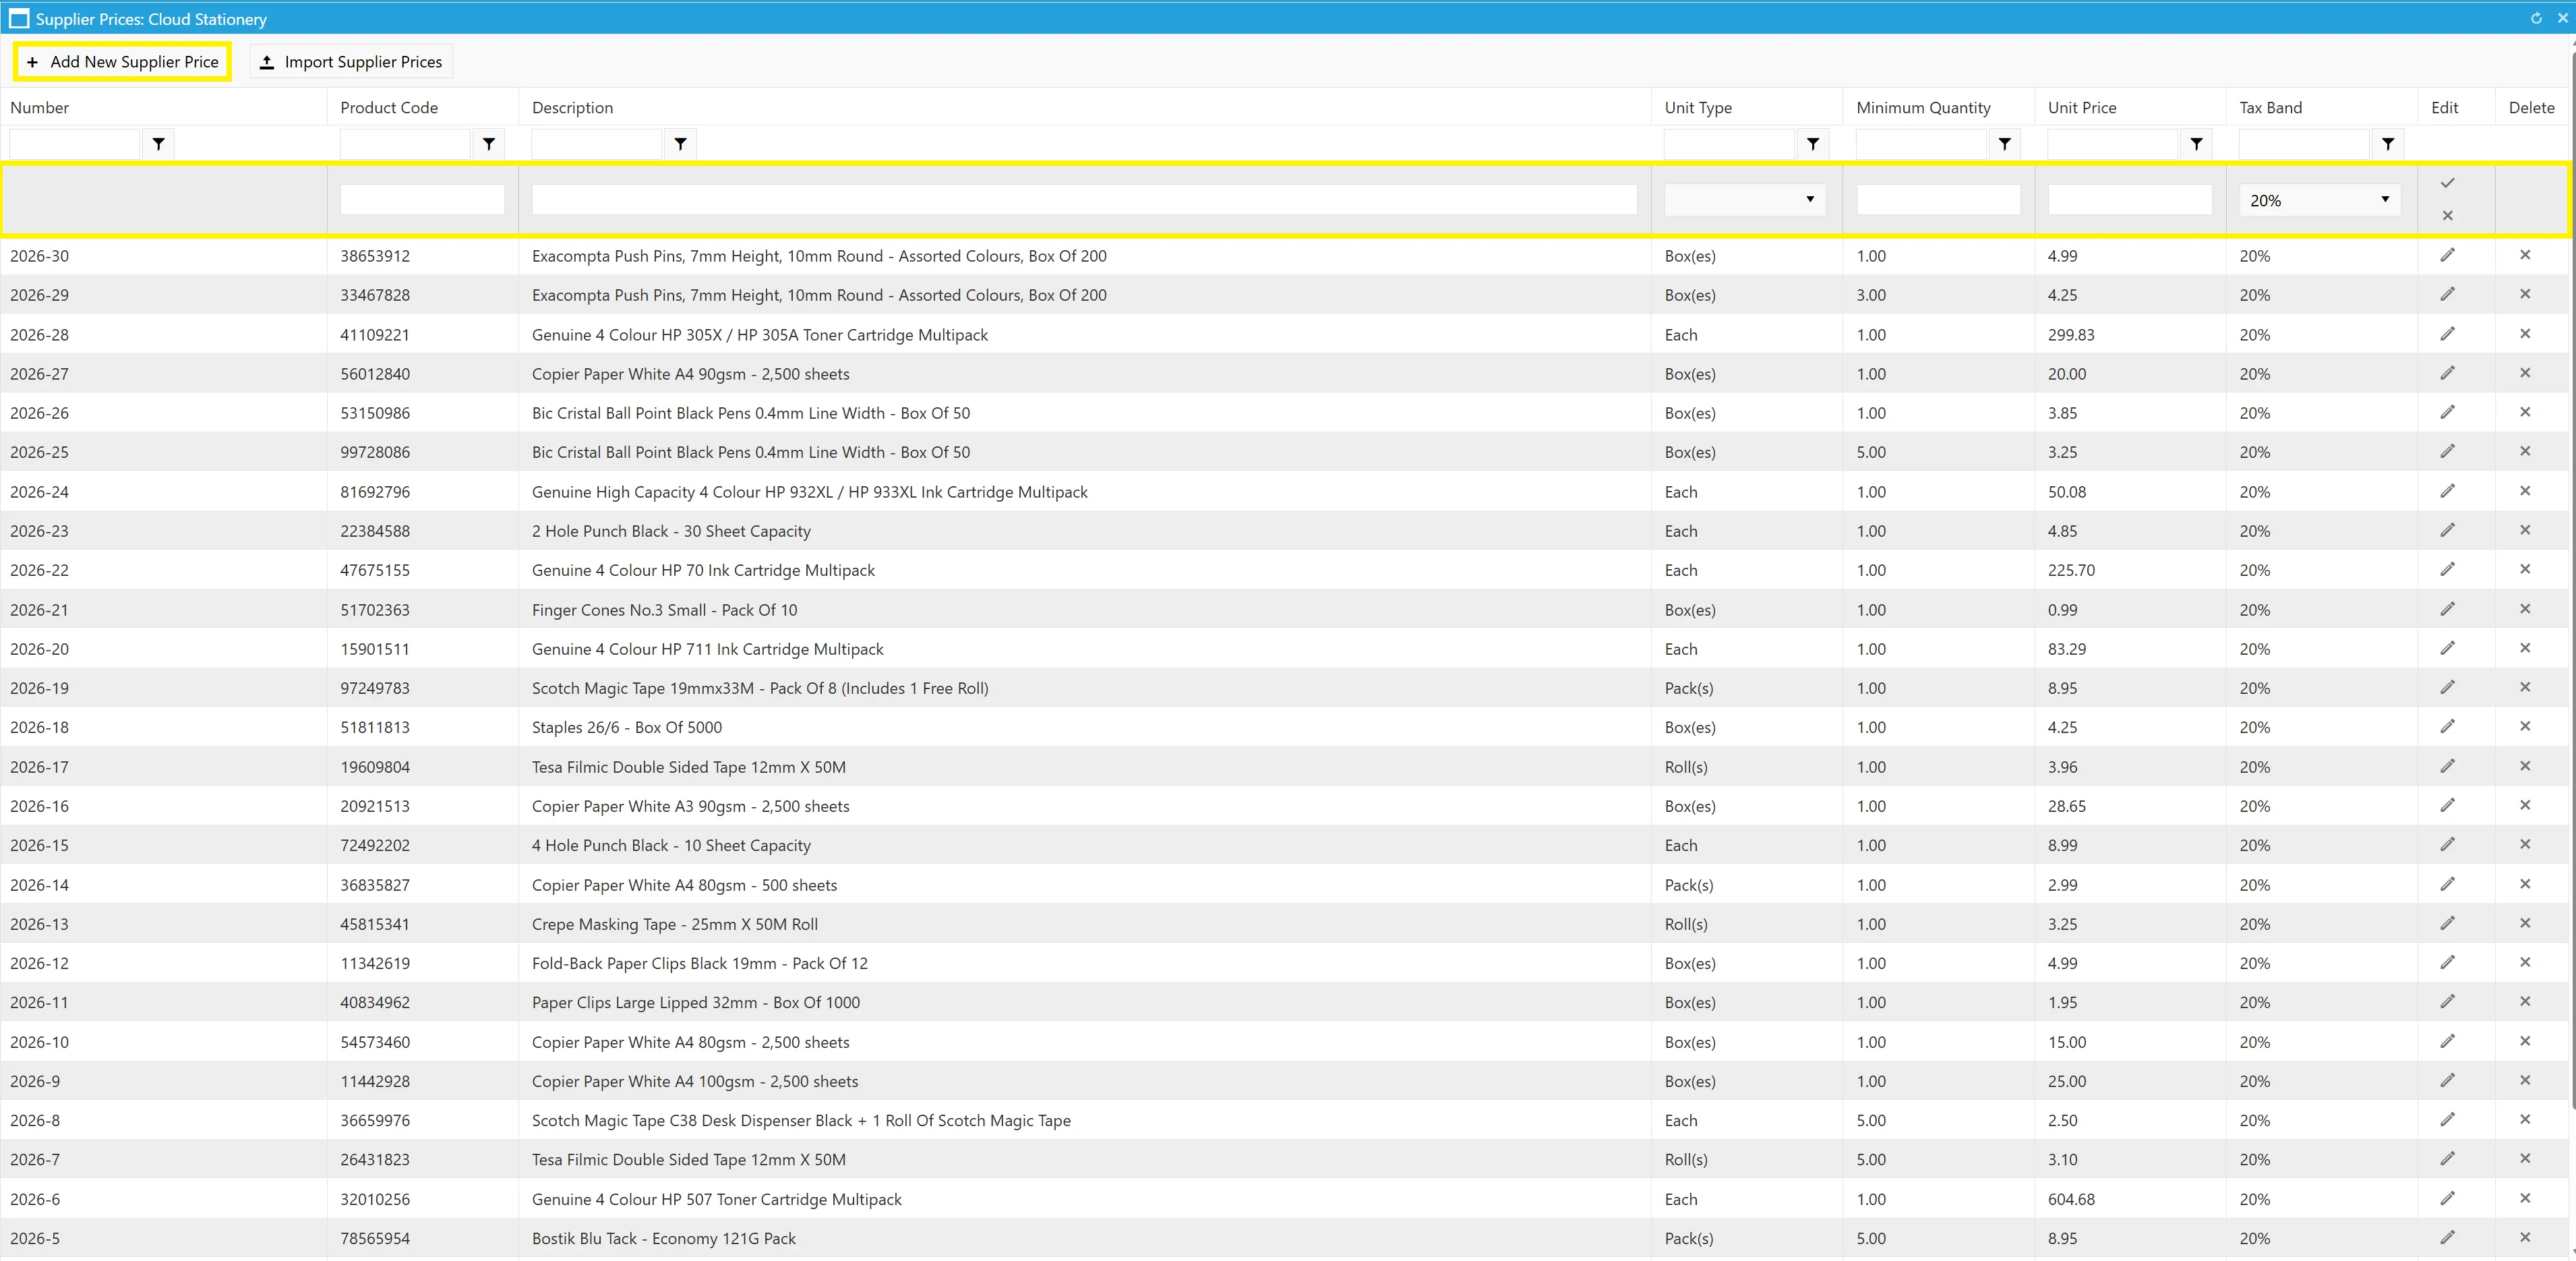Sort by the Unit Price column header
2576x1261 pixels.
pyautogui.click(x=2082, y=108)
